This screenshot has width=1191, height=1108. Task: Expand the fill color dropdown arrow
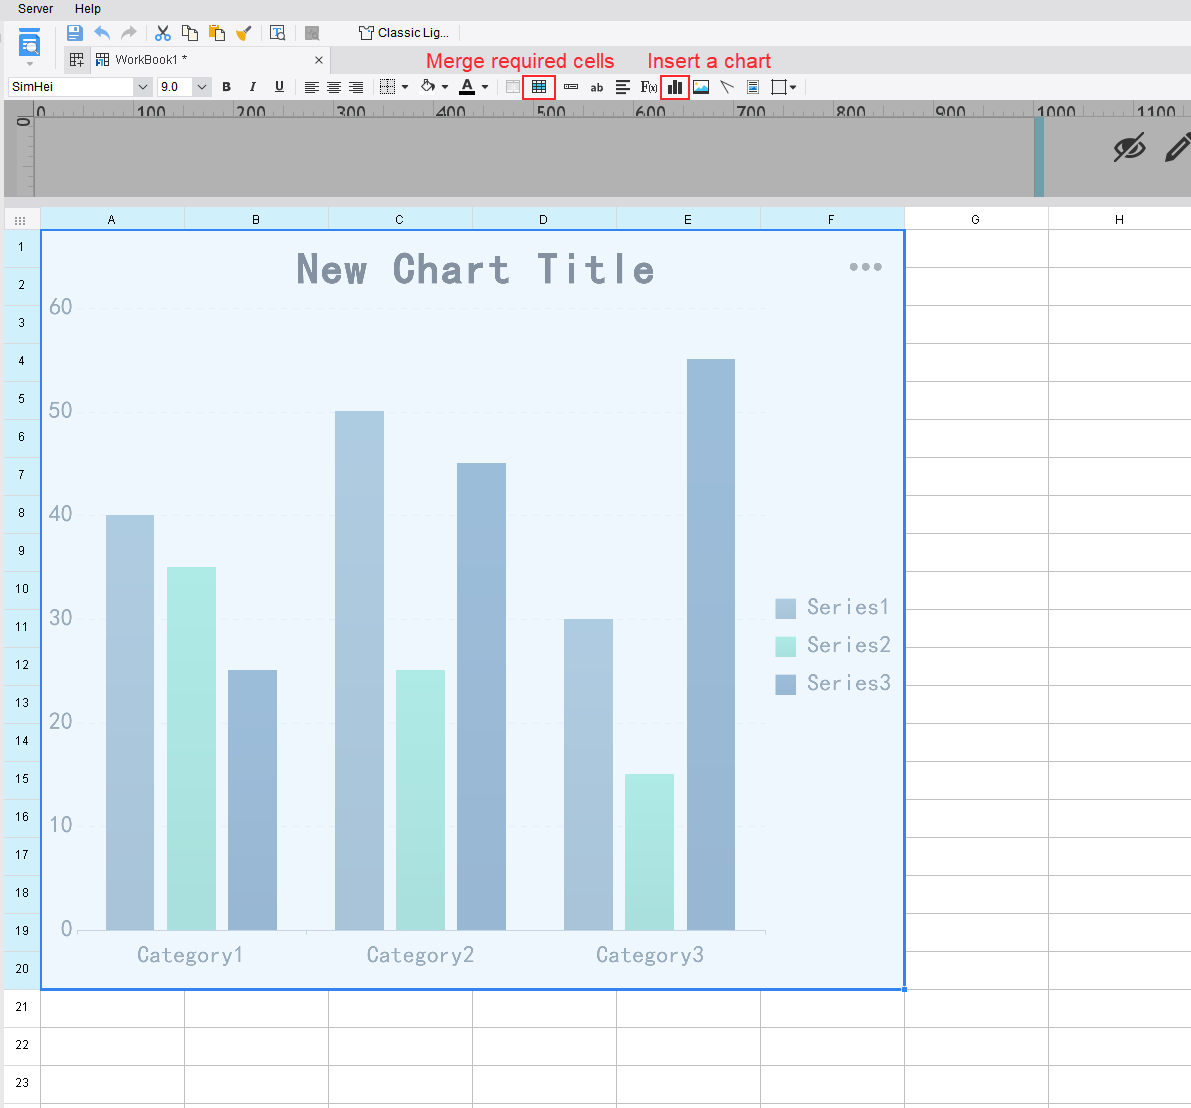pyautogui.click(x=445, y=87)
